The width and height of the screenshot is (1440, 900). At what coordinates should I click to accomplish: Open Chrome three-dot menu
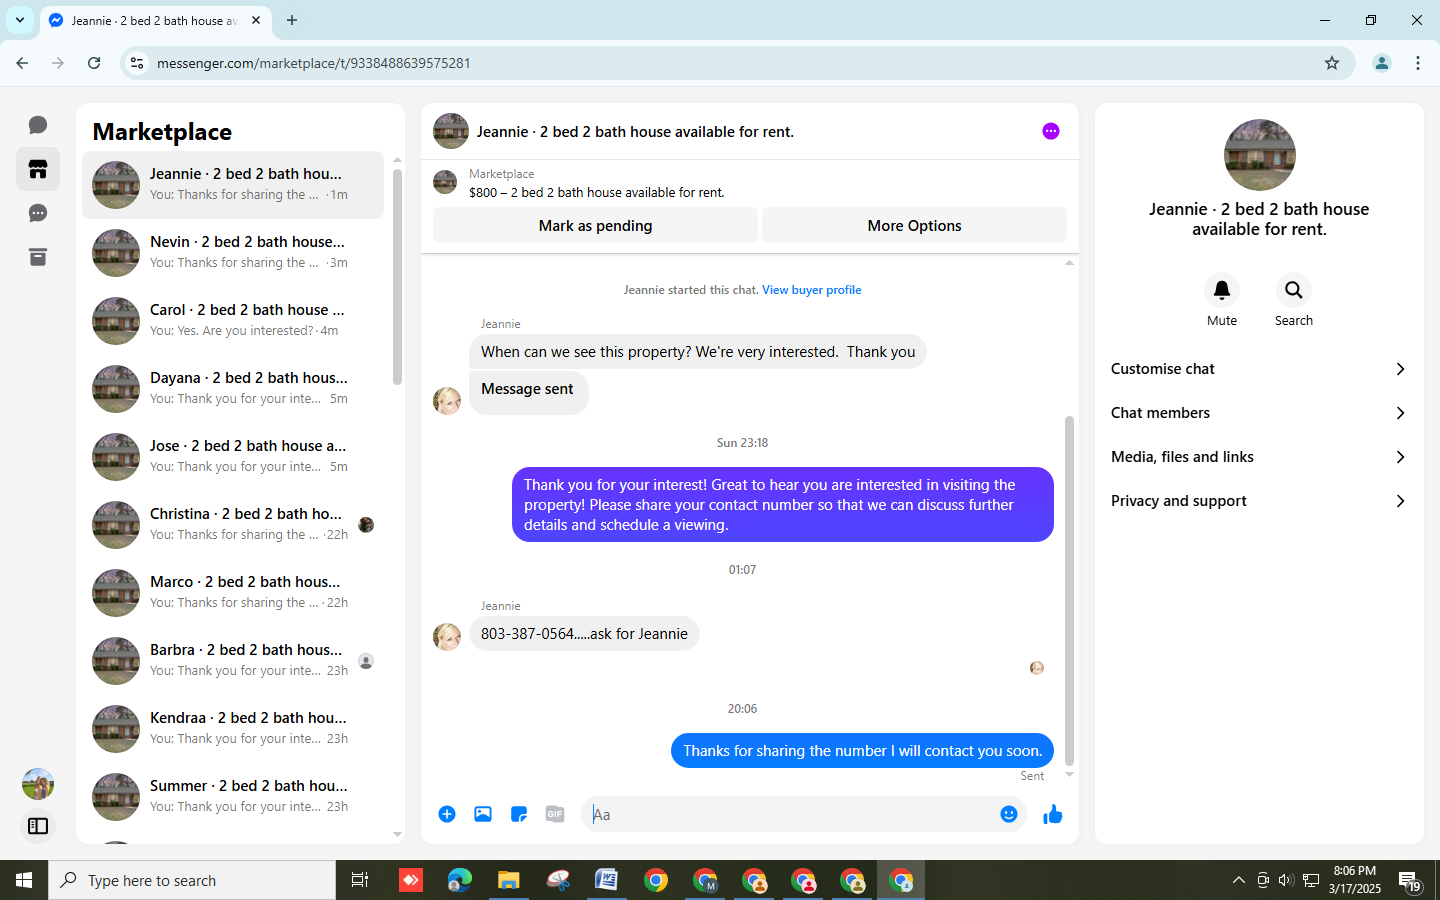coord(1418,63)
